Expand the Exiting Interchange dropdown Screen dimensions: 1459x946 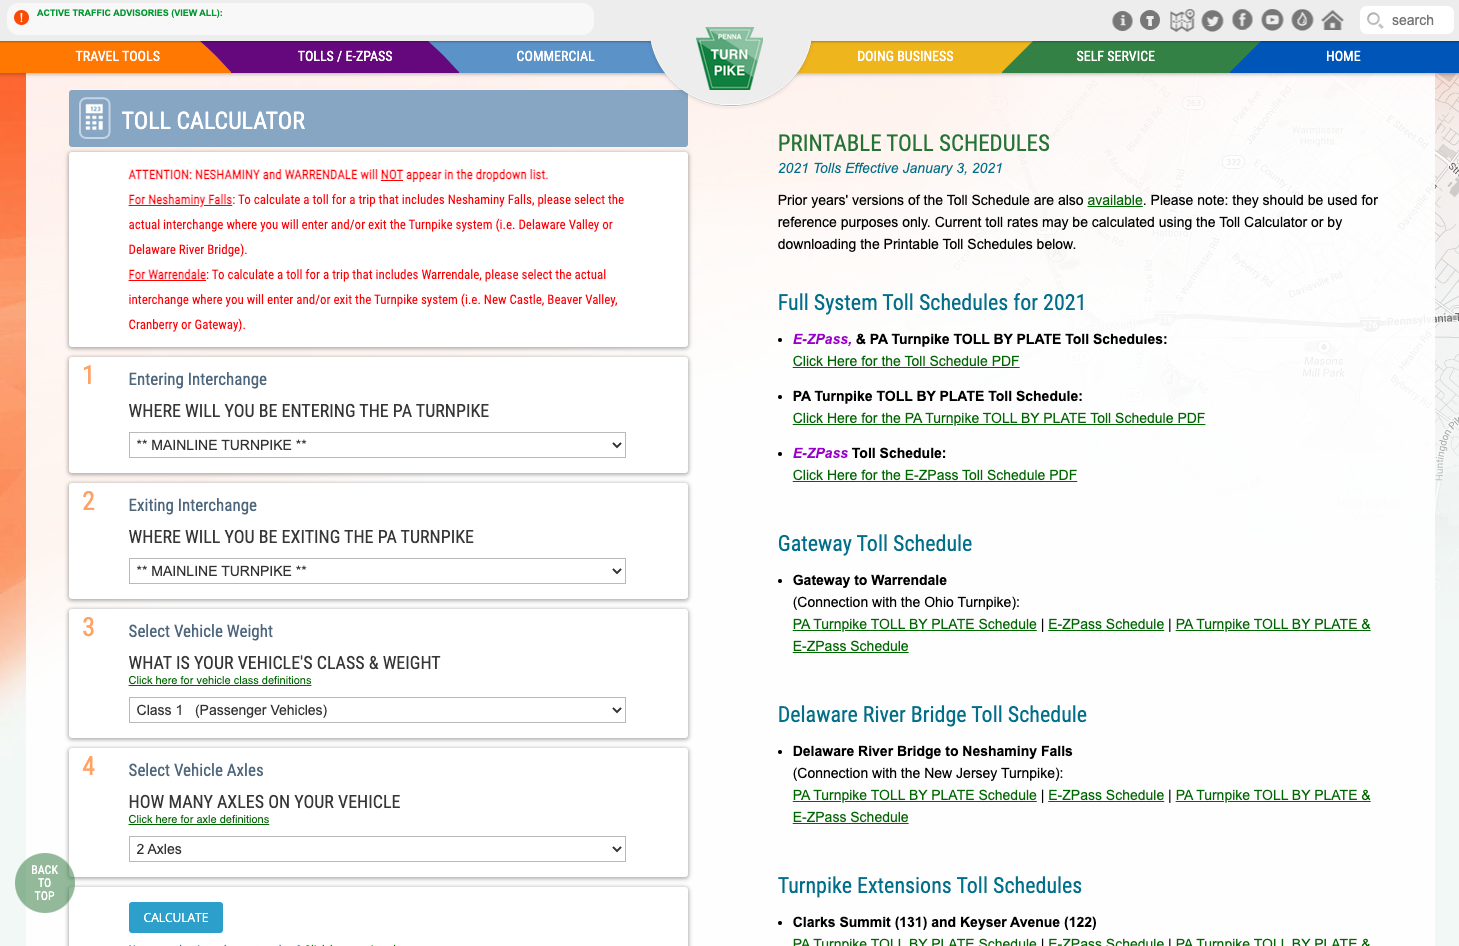click(x=377, y=571)
